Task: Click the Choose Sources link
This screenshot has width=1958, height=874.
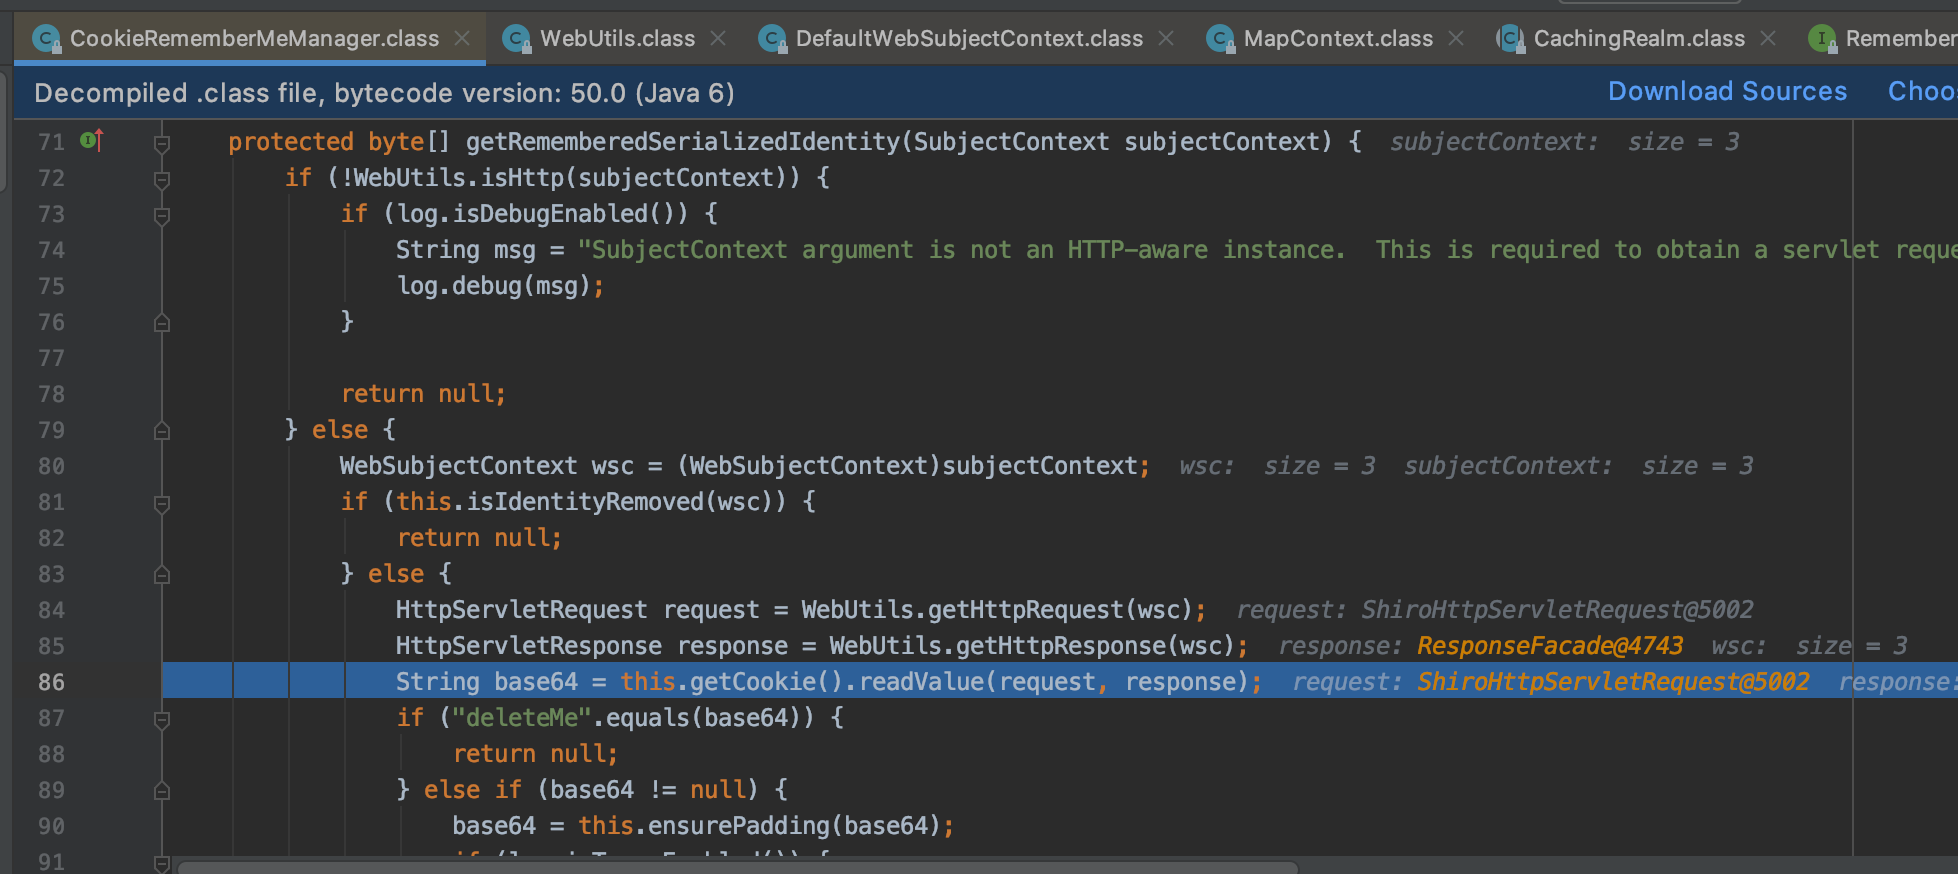Action: [1922, 91]
